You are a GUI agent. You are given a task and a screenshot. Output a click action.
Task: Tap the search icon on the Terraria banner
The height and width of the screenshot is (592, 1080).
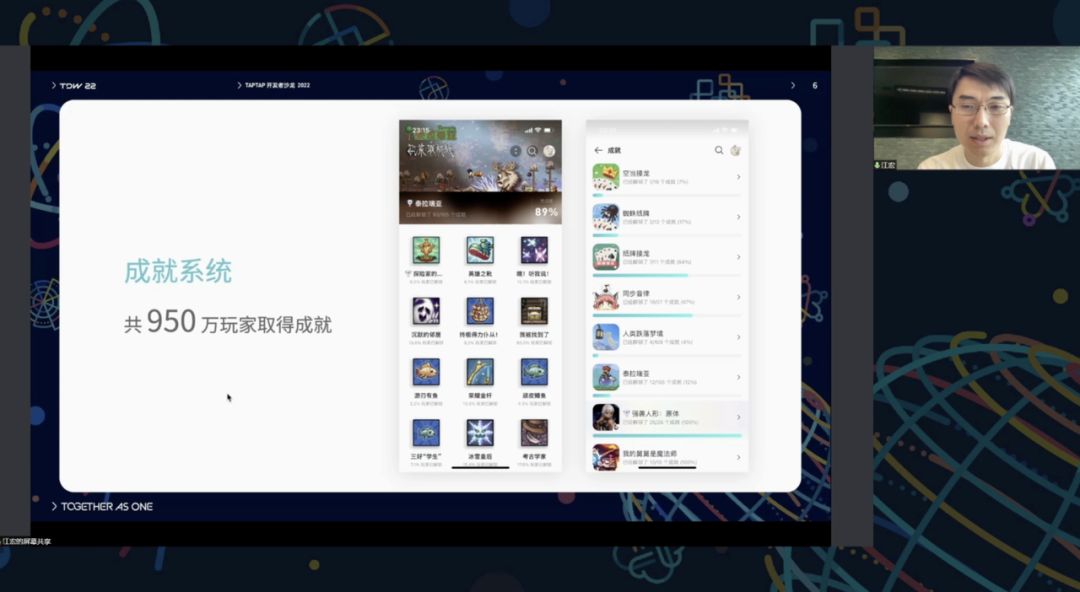(532, 151)
